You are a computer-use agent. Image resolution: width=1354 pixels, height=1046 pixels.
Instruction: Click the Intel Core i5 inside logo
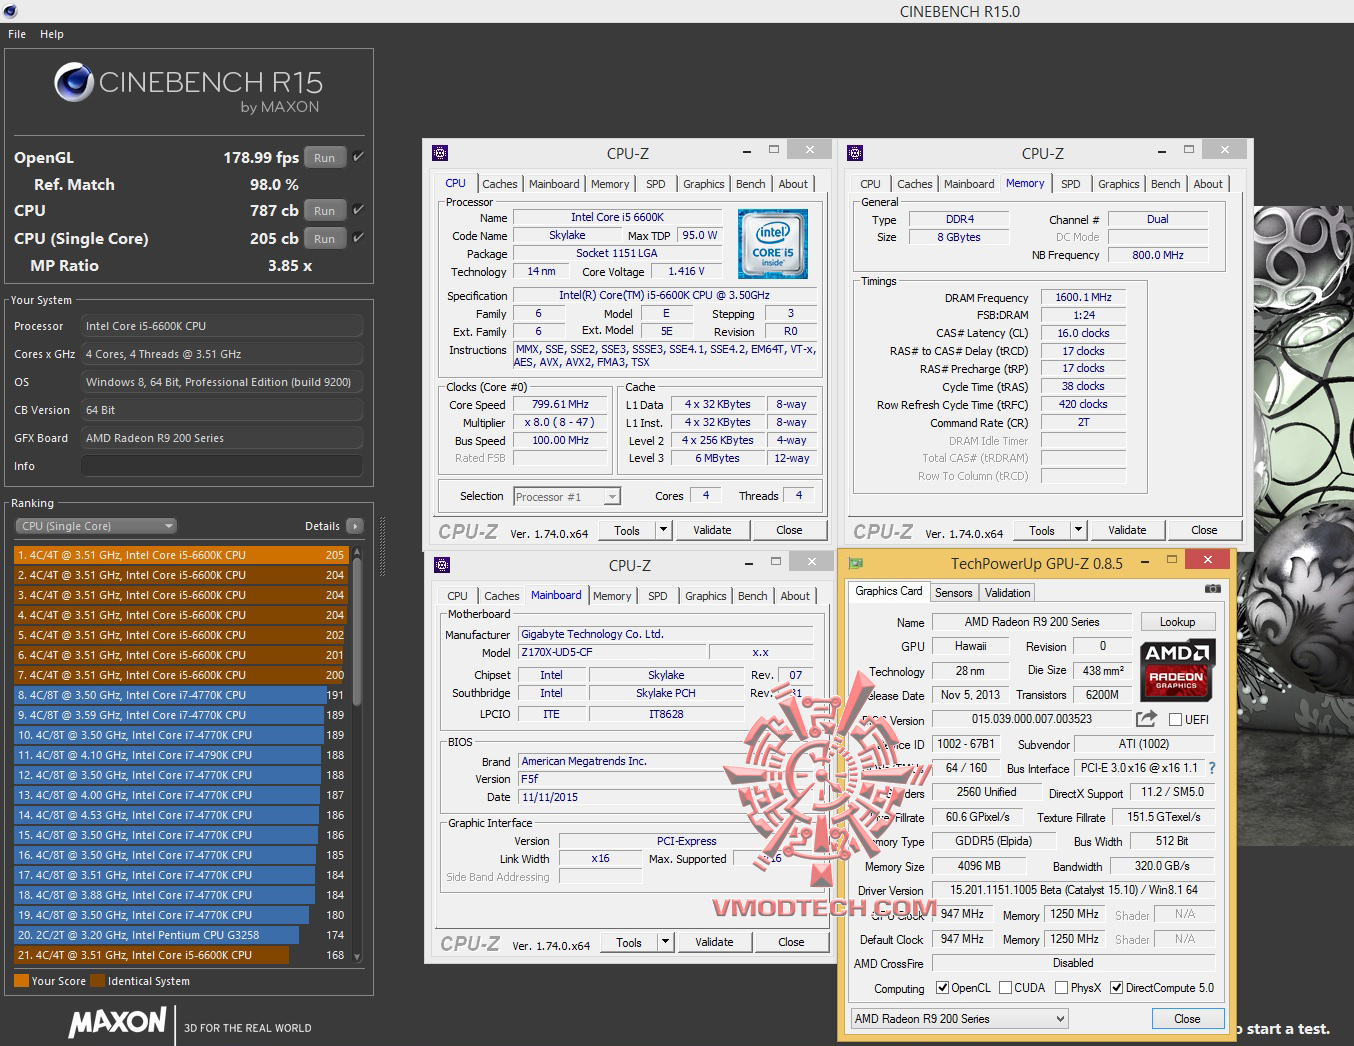(772, 243)
